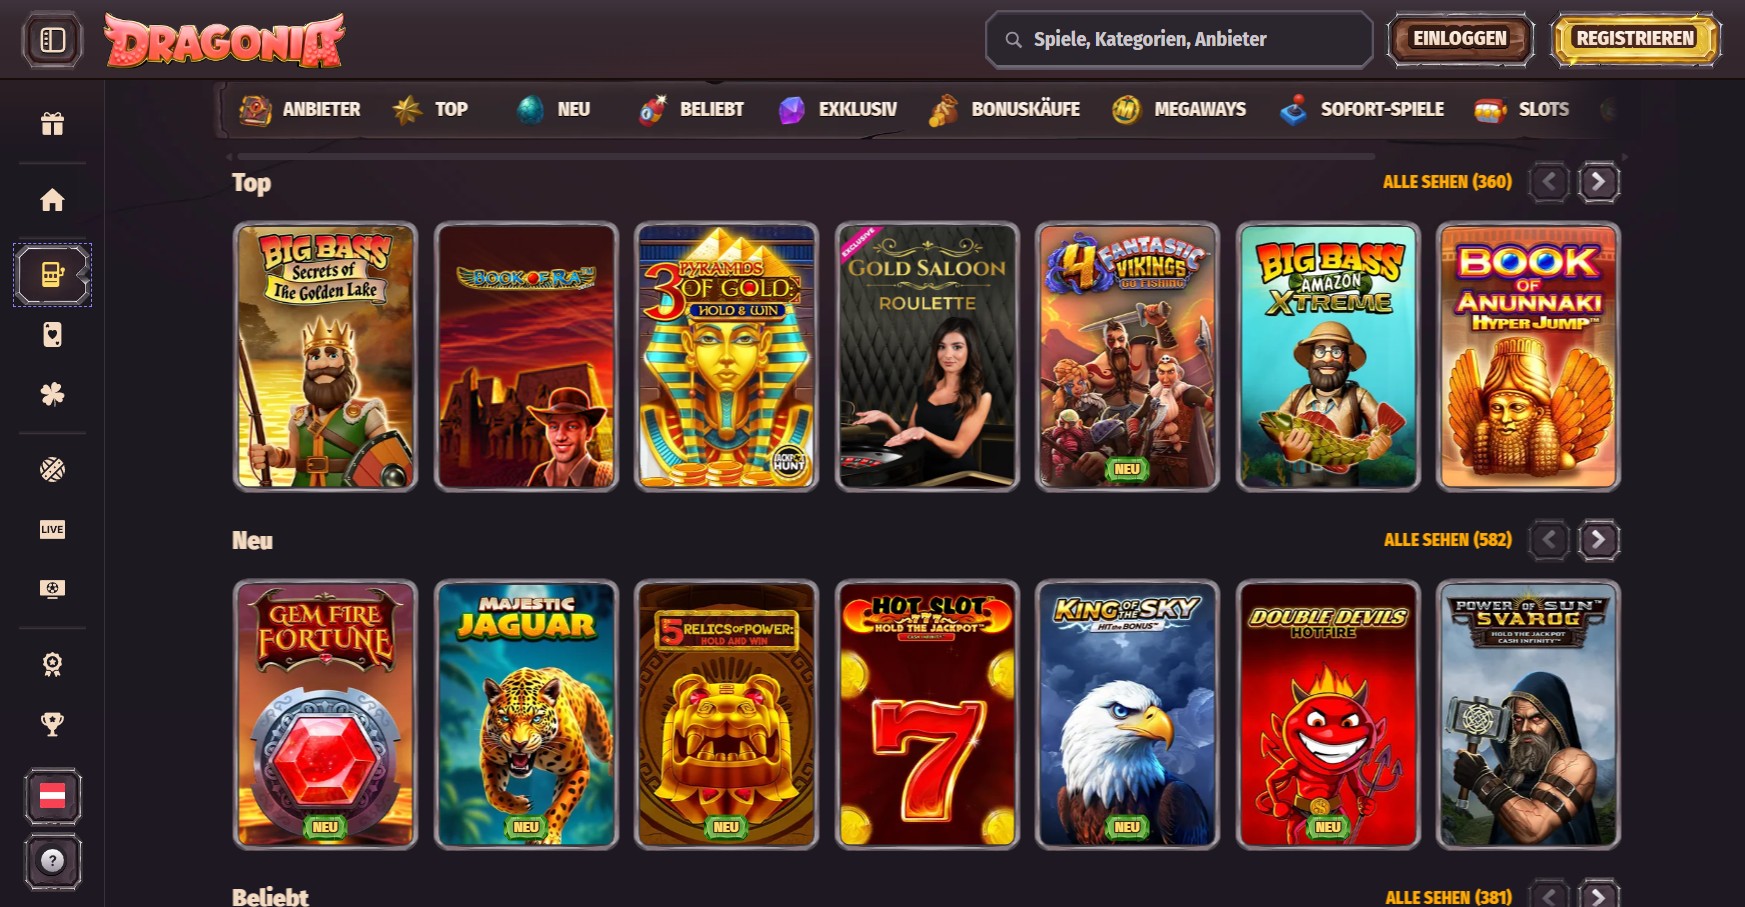Viewport: 1745px width, 907px height.
Task: Open the LIVE casino sidebar icon
Action: point(52,529)
